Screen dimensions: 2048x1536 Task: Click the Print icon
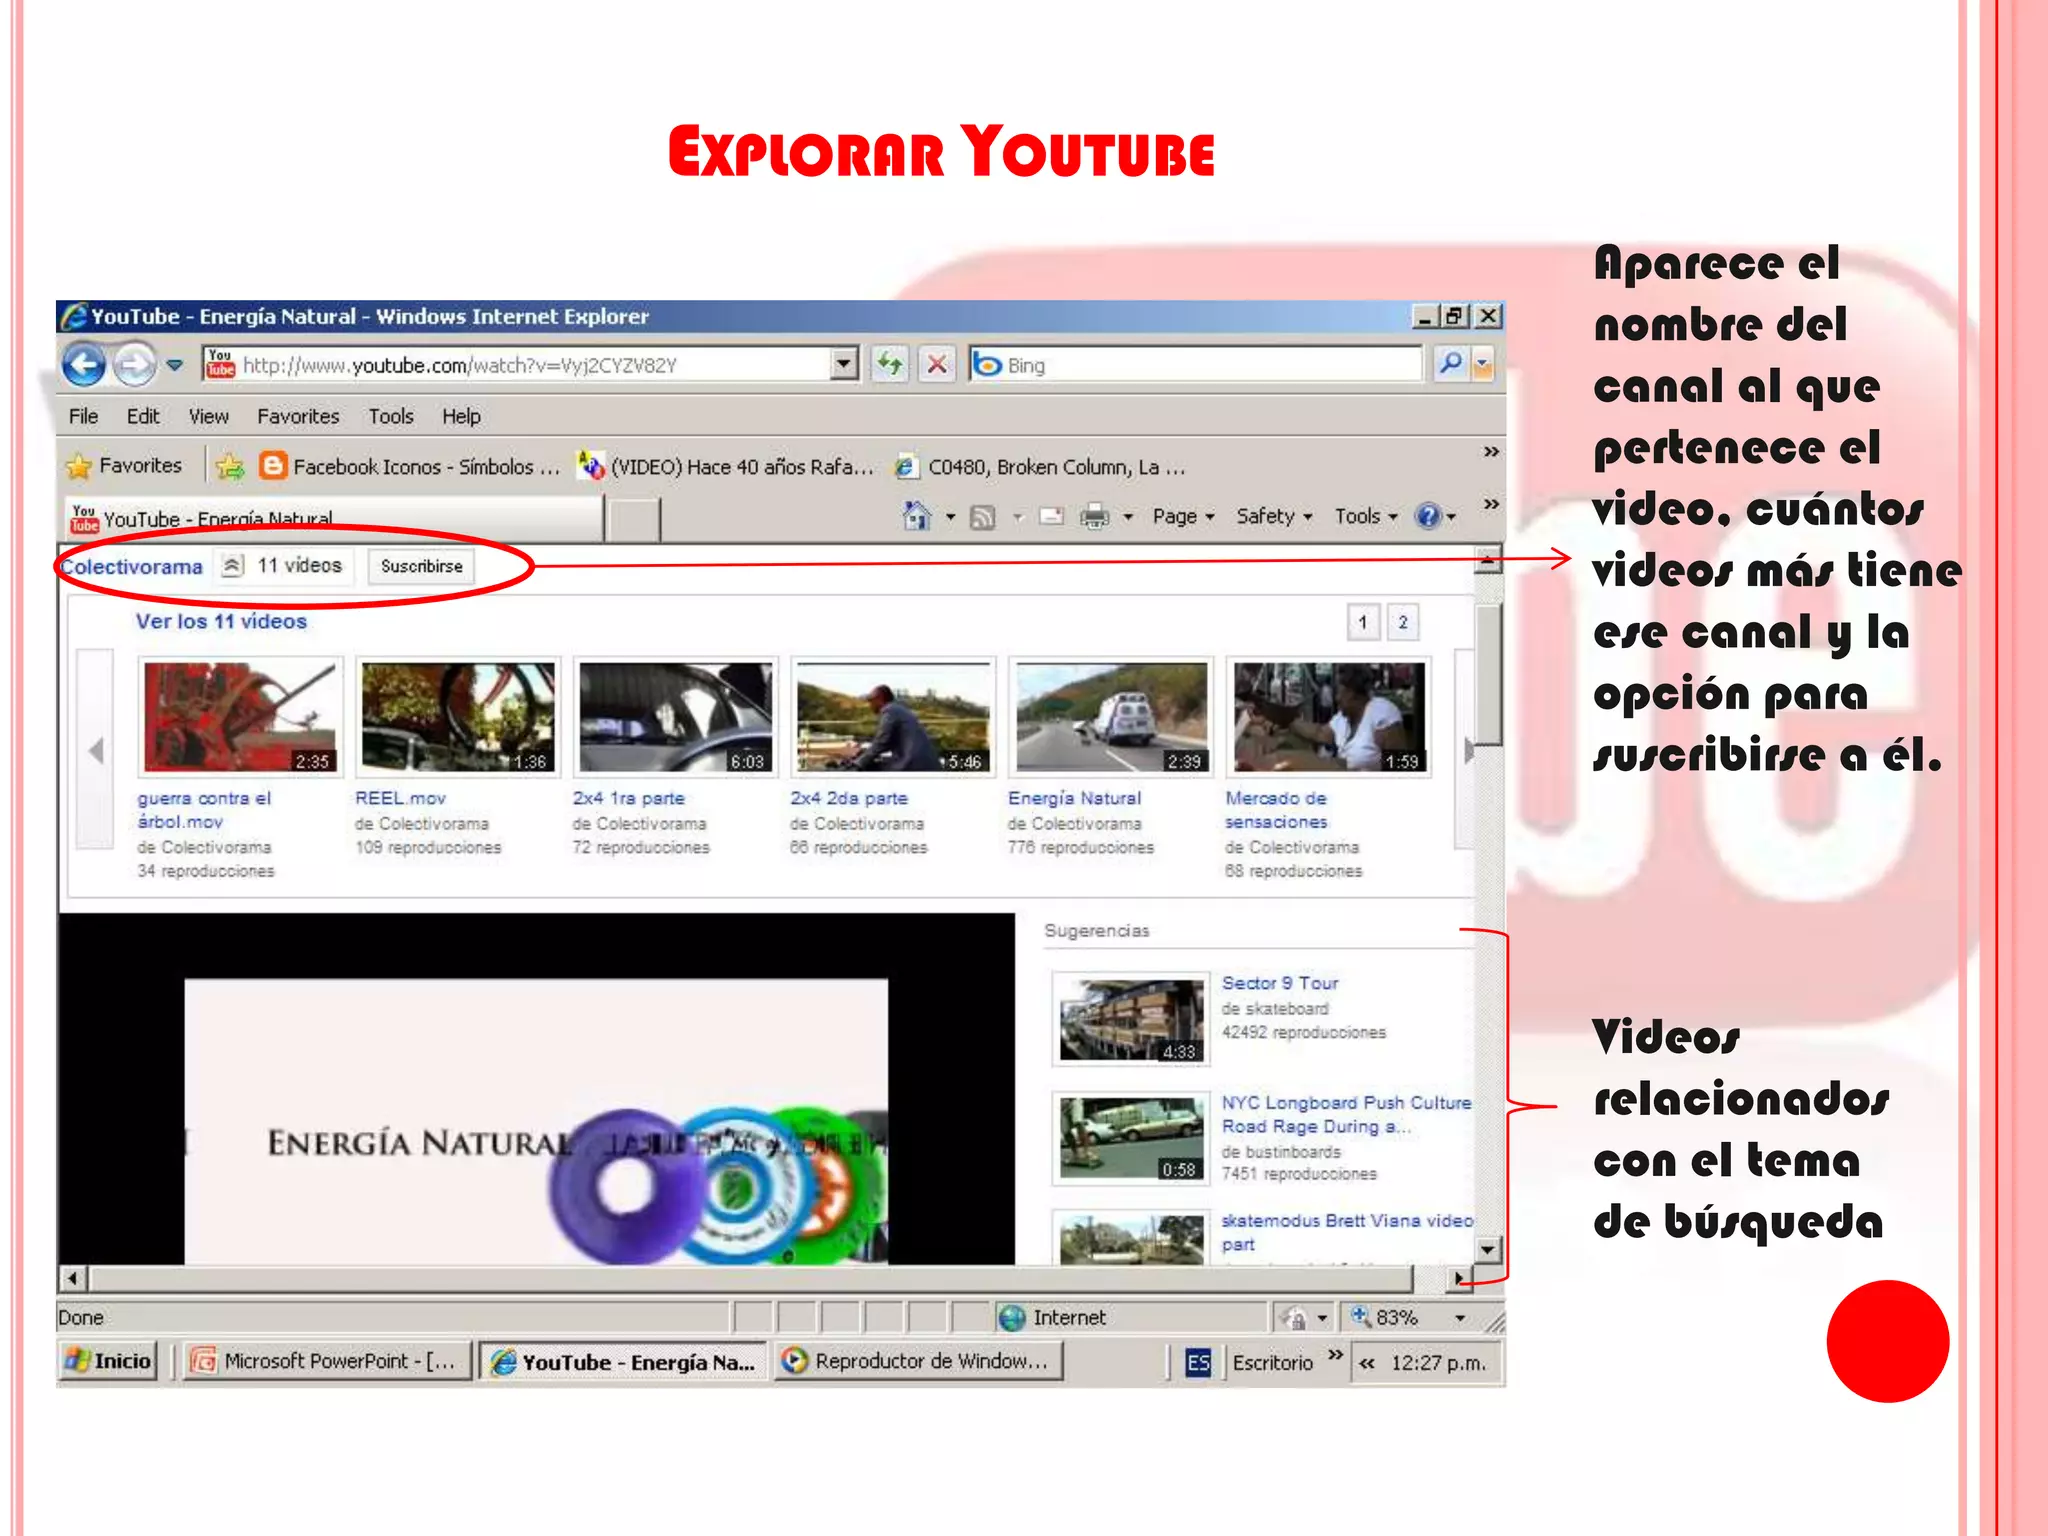1095,516
